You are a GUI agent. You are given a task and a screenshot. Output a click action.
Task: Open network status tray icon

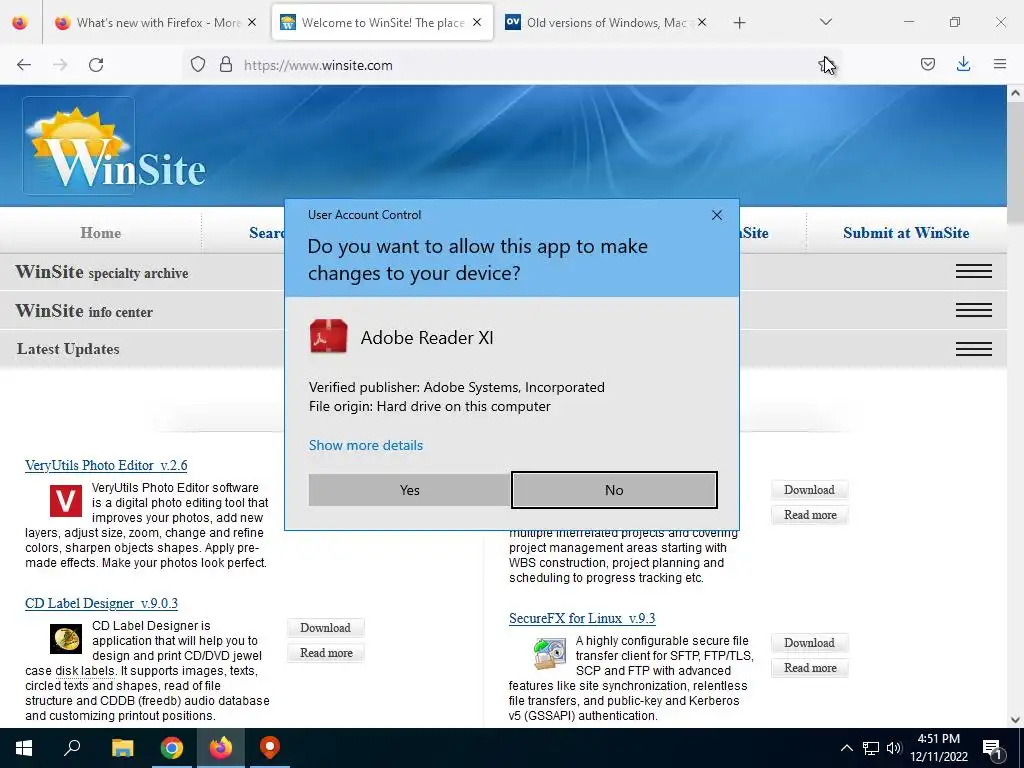tap(871, 748)
